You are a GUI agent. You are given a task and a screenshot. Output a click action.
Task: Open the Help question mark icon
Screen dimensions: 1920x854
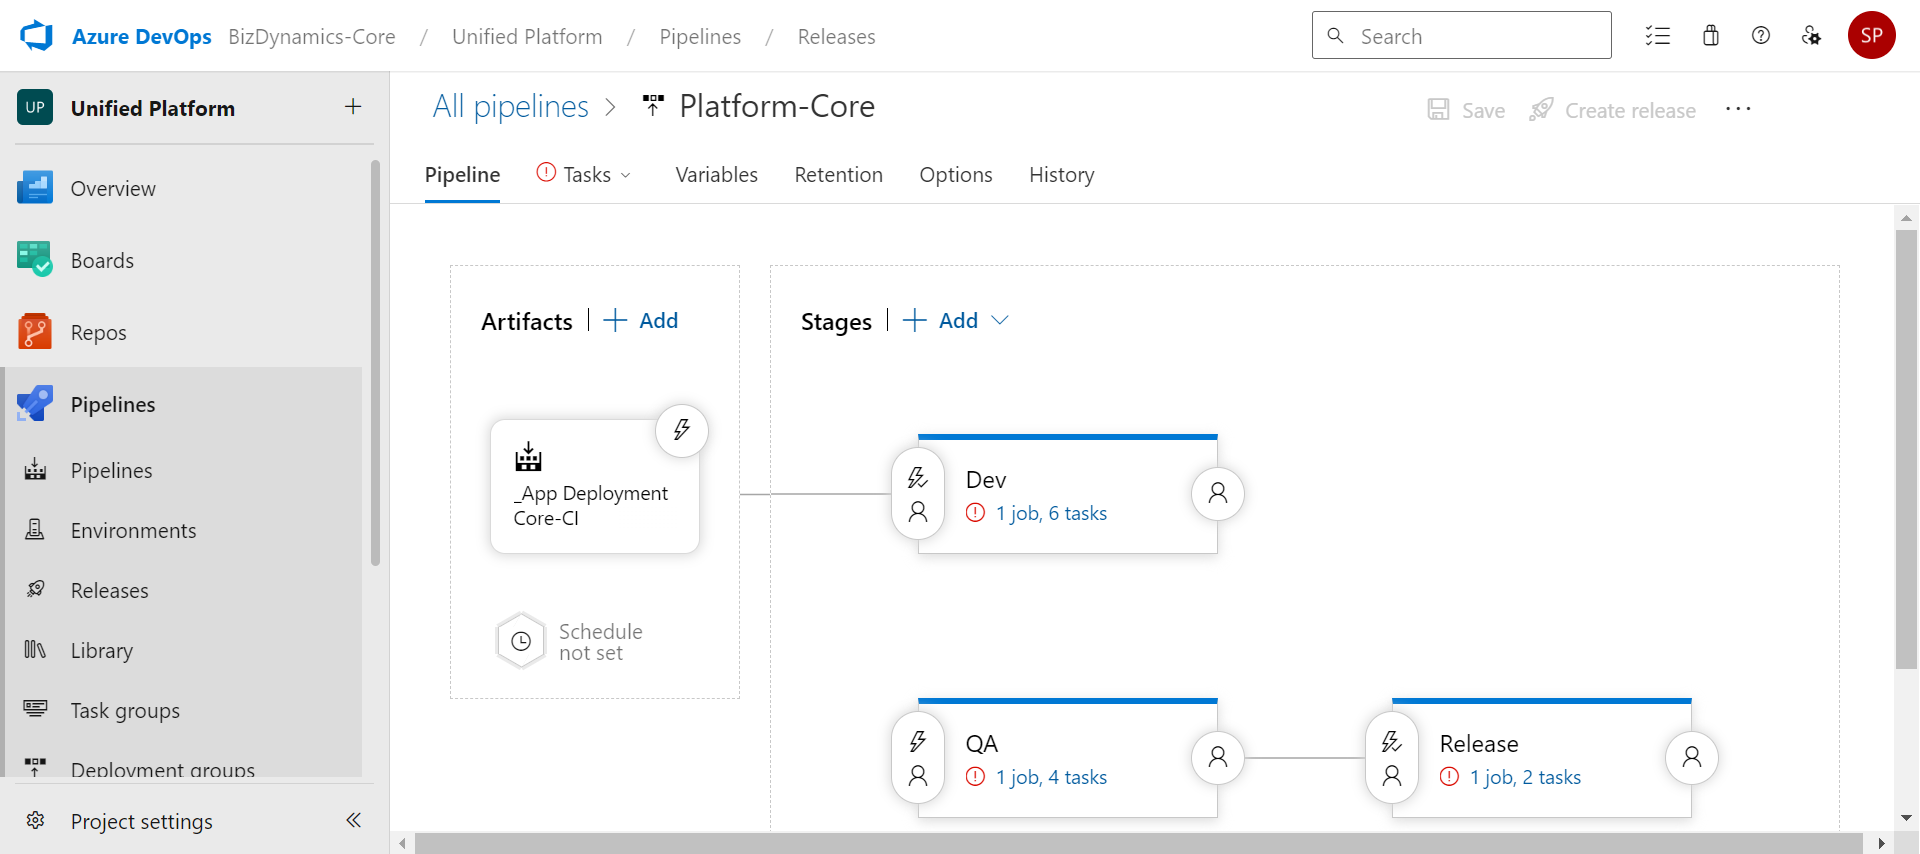(x=1761, y=36)
